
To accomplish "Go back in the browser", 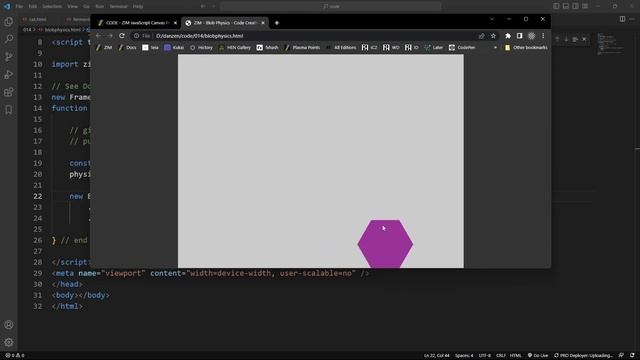I will click(98, 36).
